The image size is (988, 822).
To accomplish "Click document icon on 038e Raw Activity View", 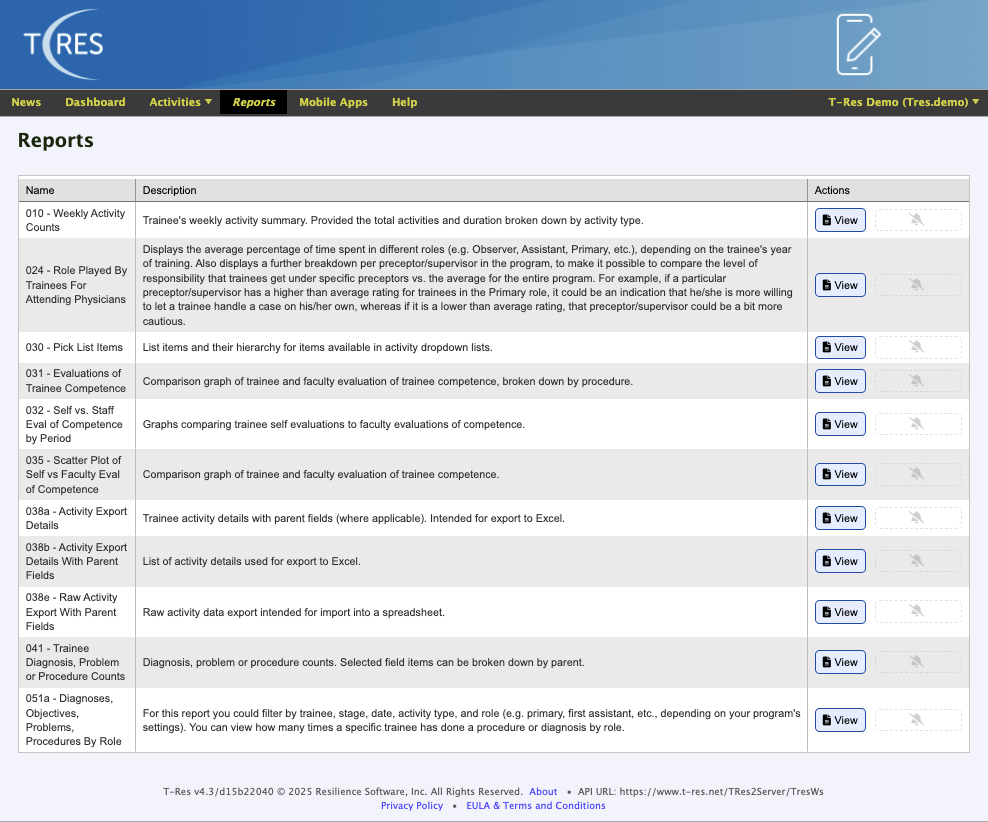I will click(826, 612).
